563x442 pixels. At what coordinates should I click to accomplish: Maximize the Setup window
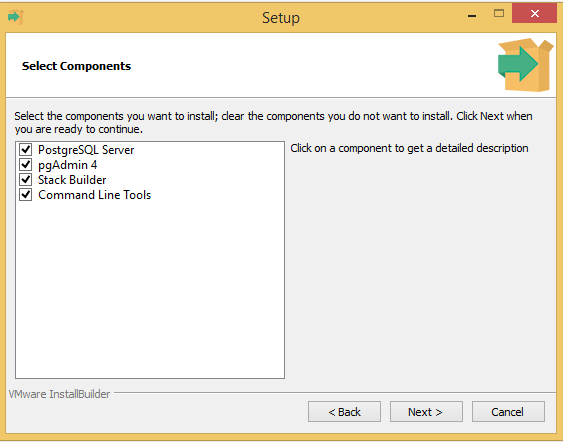tap(499, 14)
